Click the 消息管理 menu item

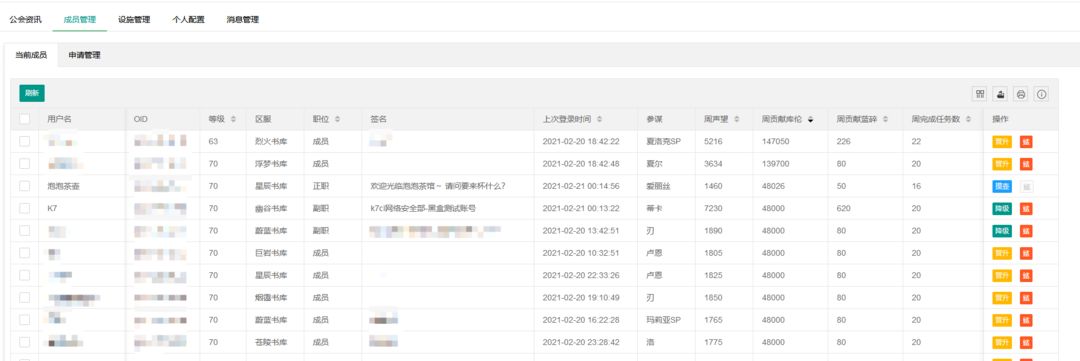pyautogui.click(x=242, y=20)
